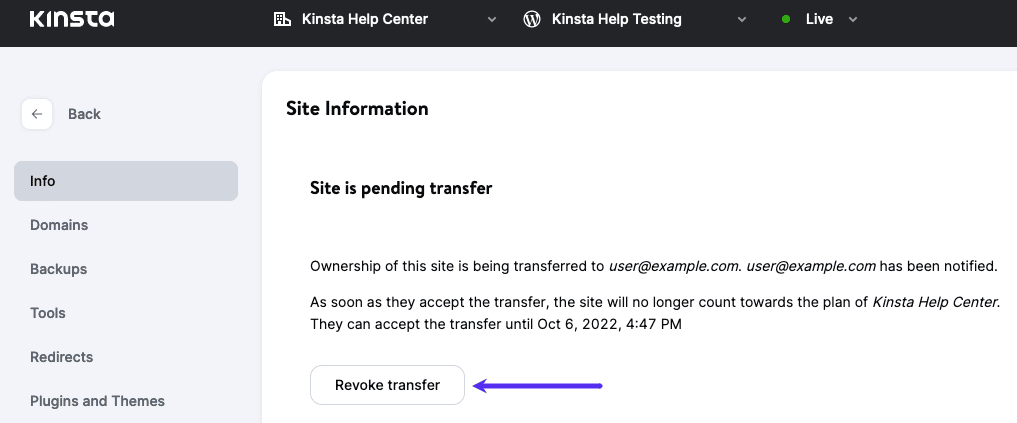The height and width of the screenshot is (423, 1017).
Task: Go to Backups in the sidebar
Action: [x=58, y=269]
